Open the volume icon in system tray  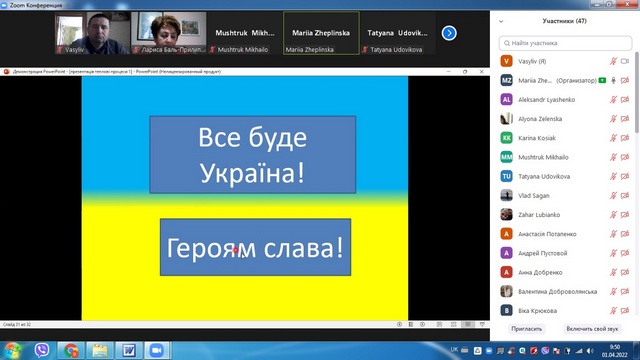(x=590, y=351)
